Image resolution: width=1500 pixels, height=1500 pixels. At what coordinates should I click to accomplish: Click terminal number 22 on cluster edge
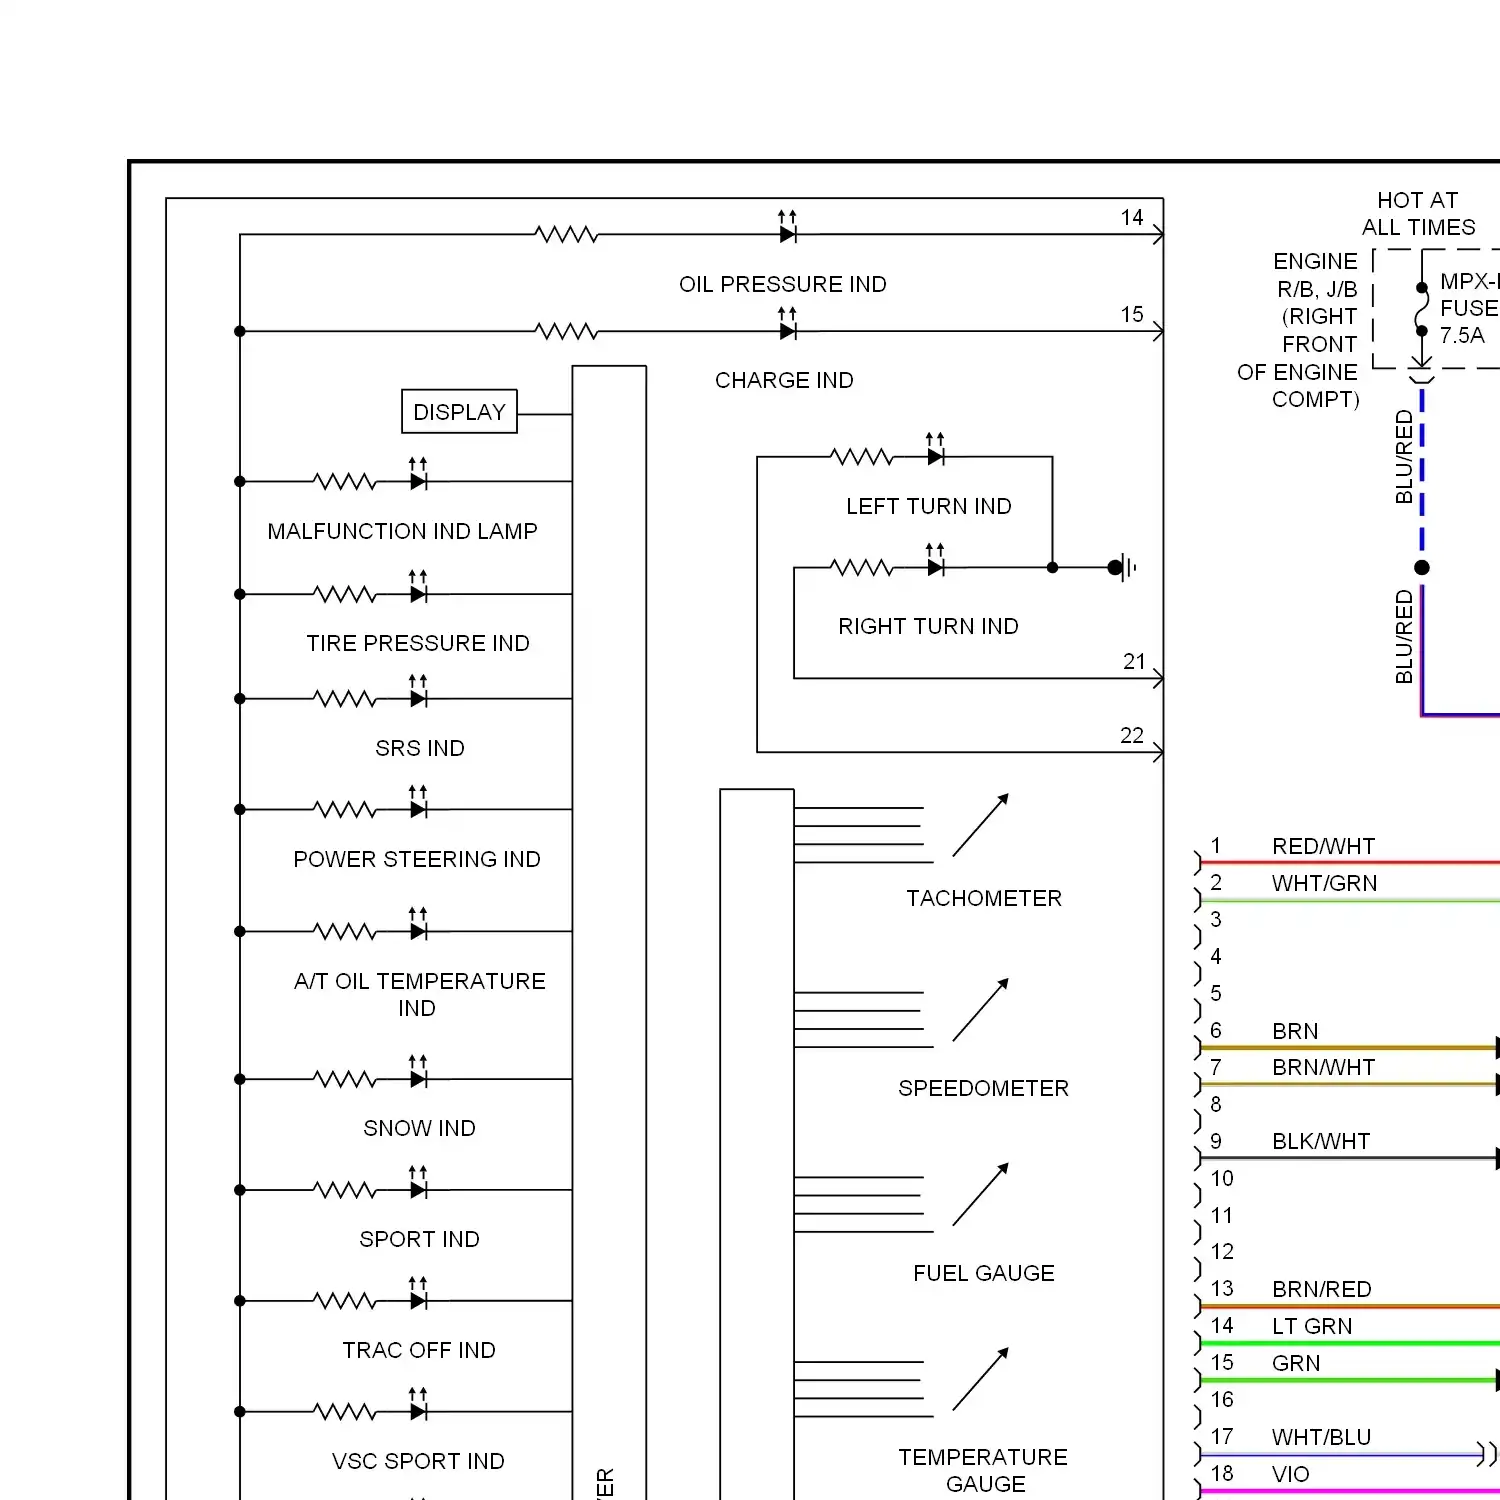1132,735
